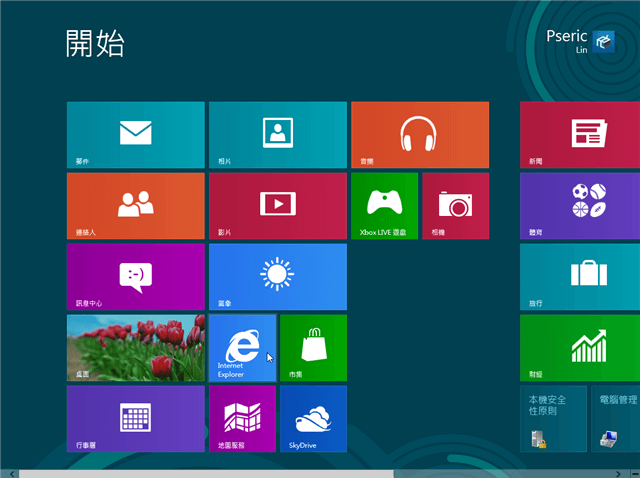Screen dimensions: 640x478
Task: Click the Pseric Lin user account picture
Action: [604, 42]
